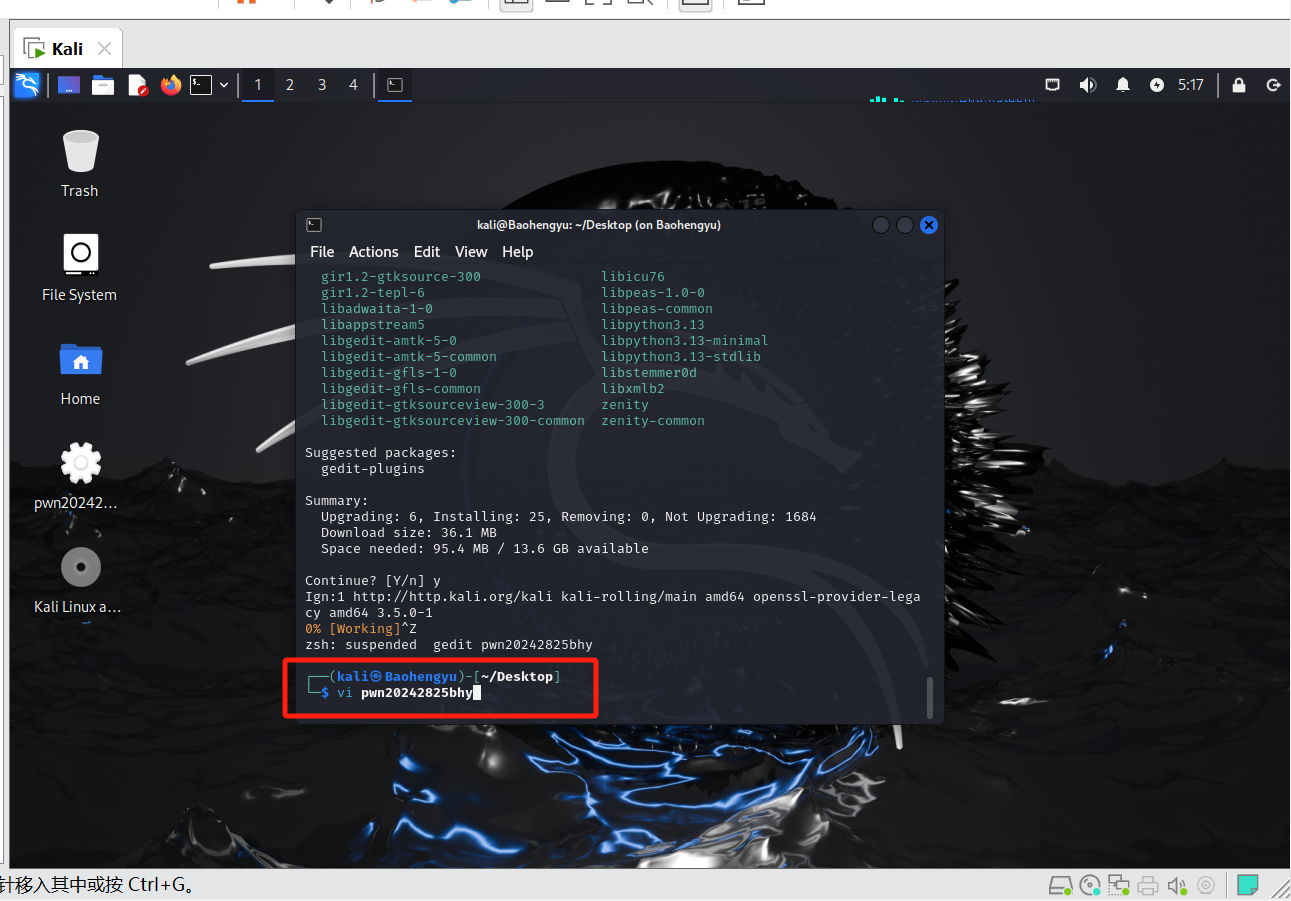This screenshot has width=1291, height=901.
Task: Click the terminal scrollbar handle
Action: 929,698
